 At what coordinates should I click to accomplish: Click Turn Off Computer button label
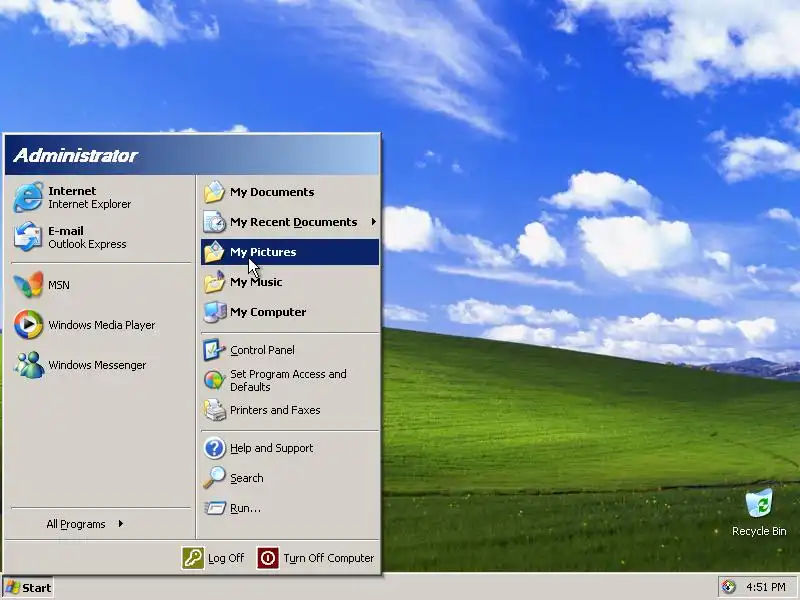point(329,558)
